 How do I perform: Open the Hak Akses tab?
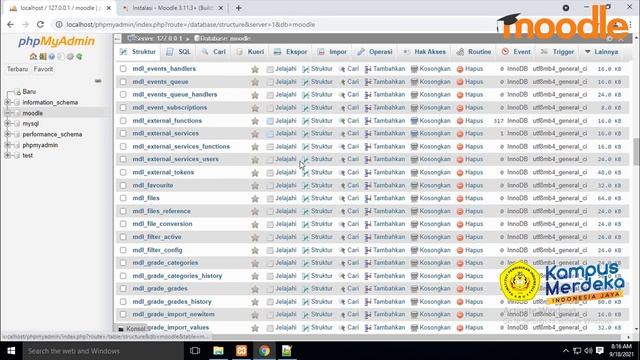(x=424, y=52)
